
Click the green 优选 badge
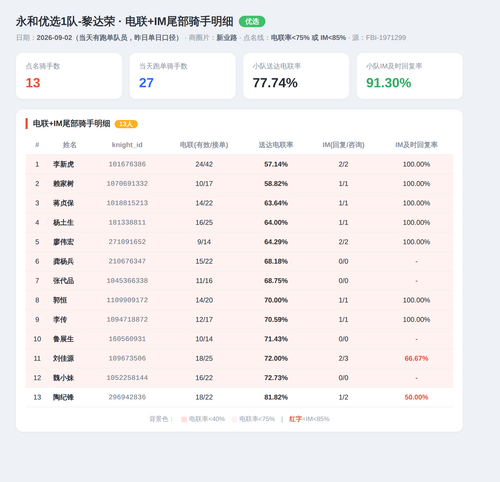point(252,22)
